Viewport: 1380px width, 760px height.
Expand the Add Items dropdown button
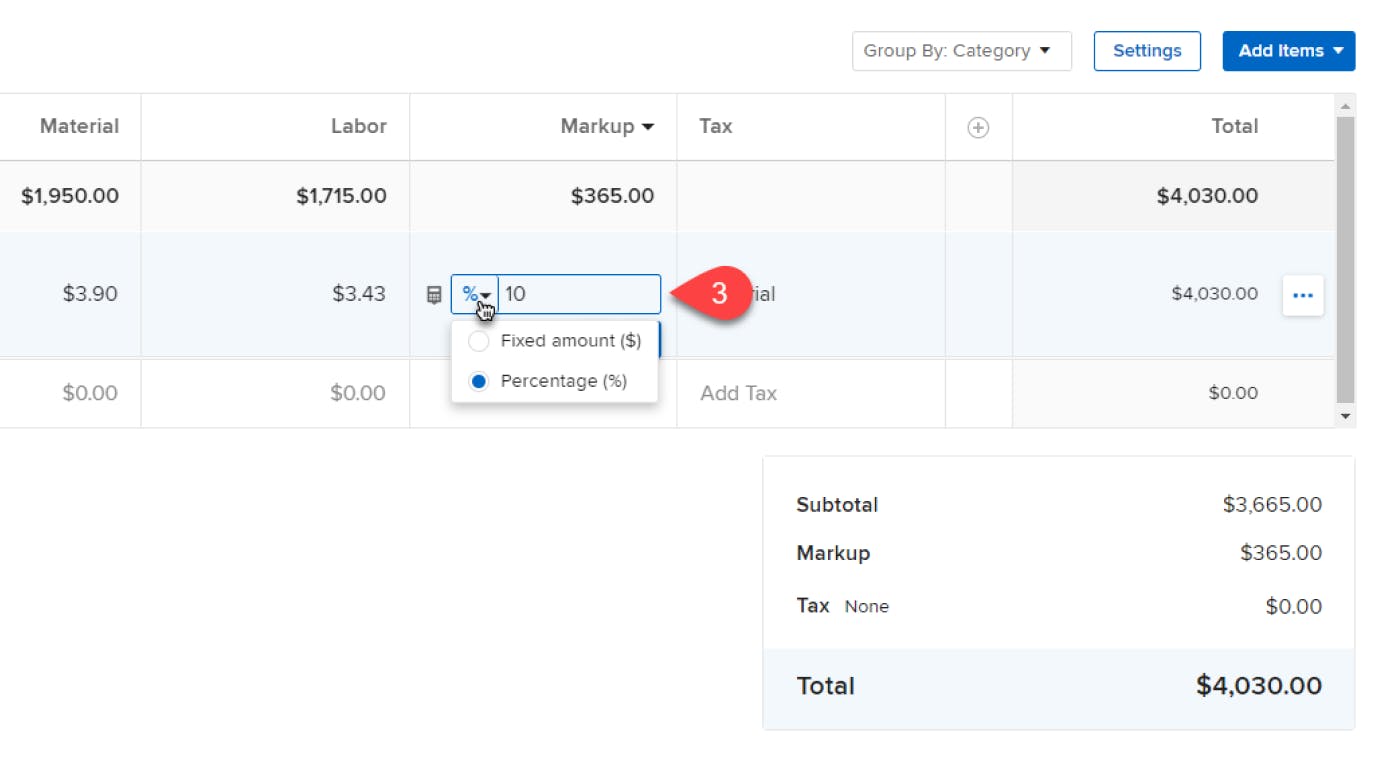pyautogui.click(x=1288, y=51)
